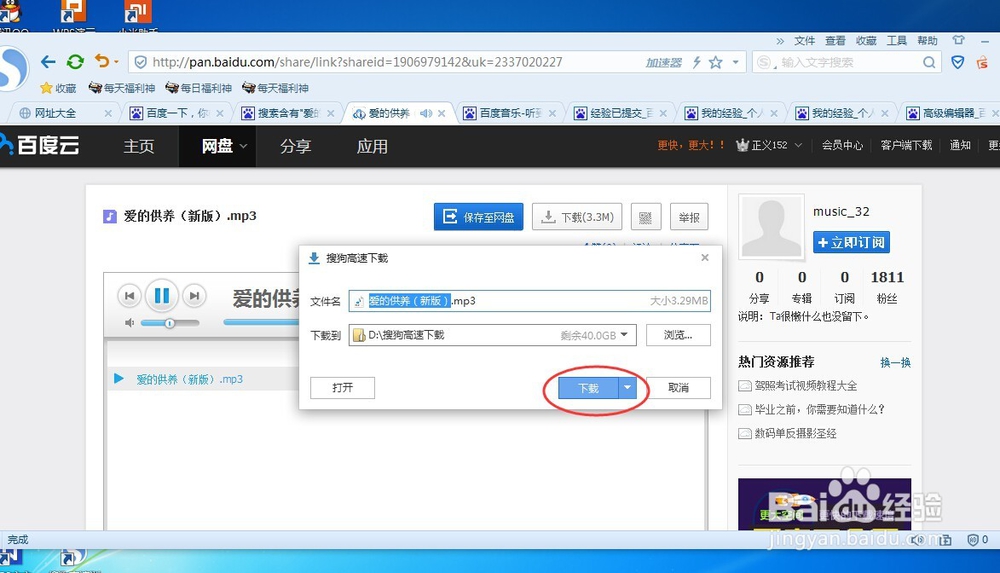The height and width of the screenshot is (573, 1000).
Task: Open 毕业之前，你需要知道什么？ recommendation
Action: tap(820, 409)
